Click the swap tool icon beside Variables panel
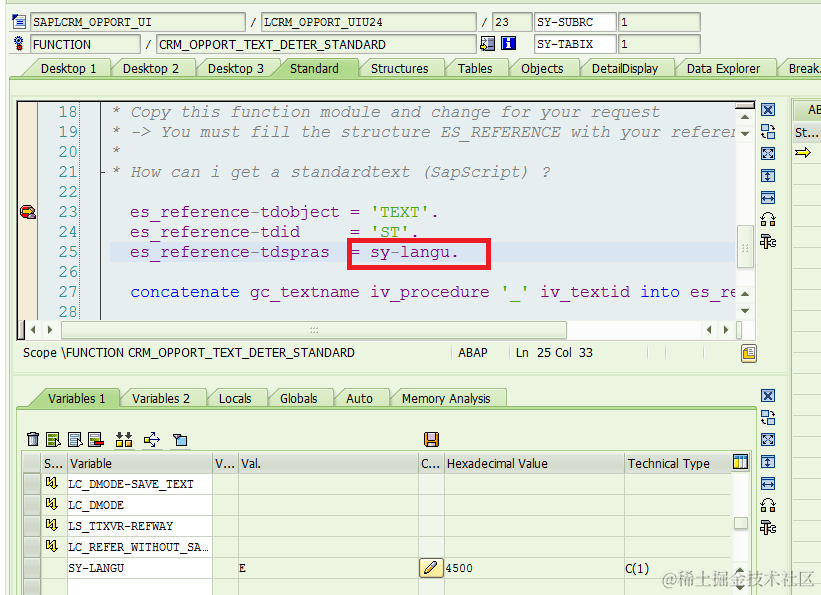821x595 pixels. 768,417
